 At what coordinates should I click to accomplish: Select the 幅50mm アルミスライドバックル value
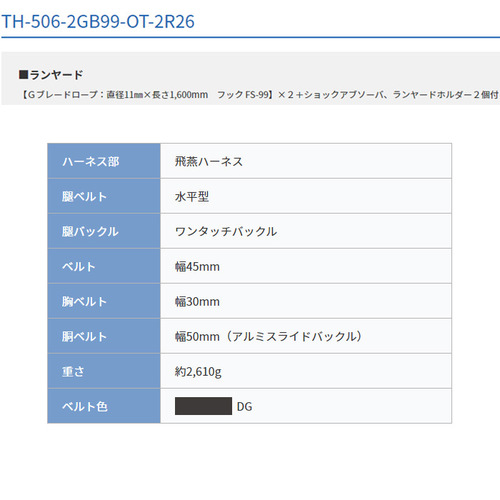coord(269,337)
